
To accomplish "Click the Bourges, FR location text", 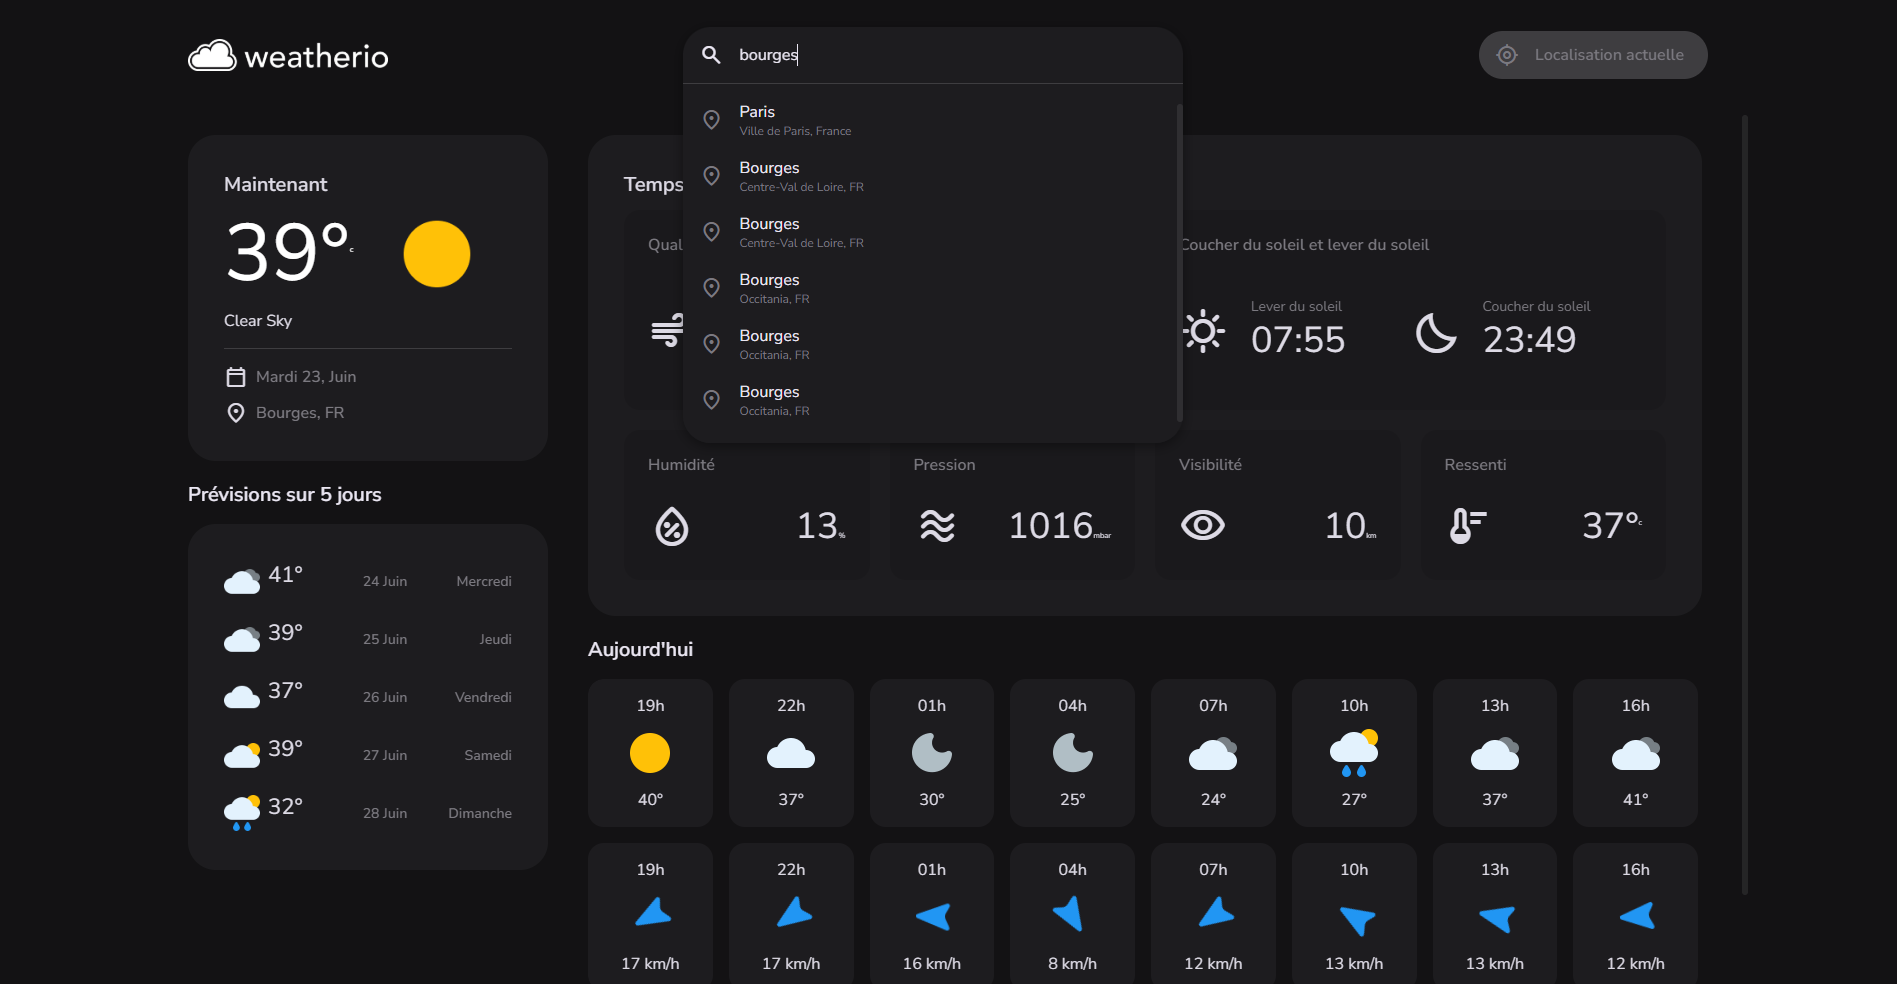I will tap(300, 413).
